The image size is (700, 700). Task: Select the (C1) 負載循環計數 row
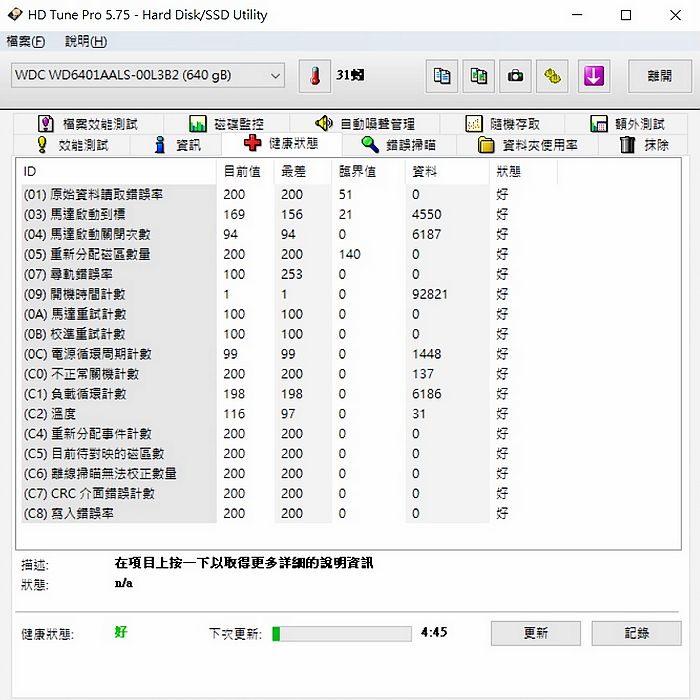[x=289, y=394]
